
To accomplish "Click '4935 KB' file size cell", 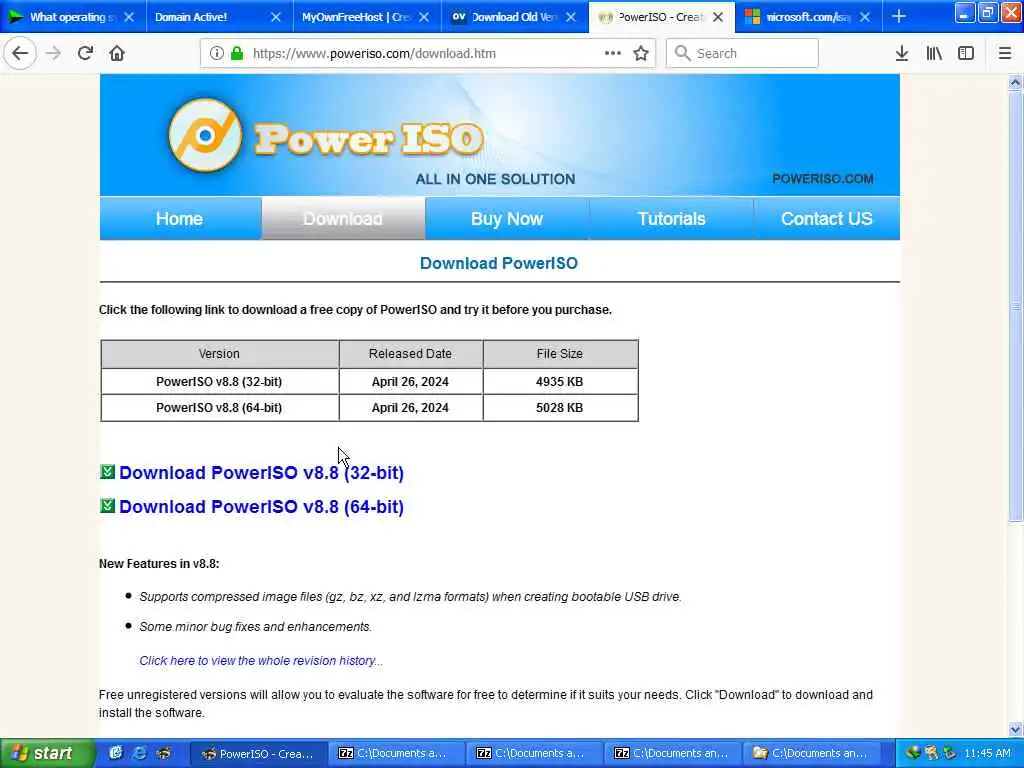I will 560,381.
